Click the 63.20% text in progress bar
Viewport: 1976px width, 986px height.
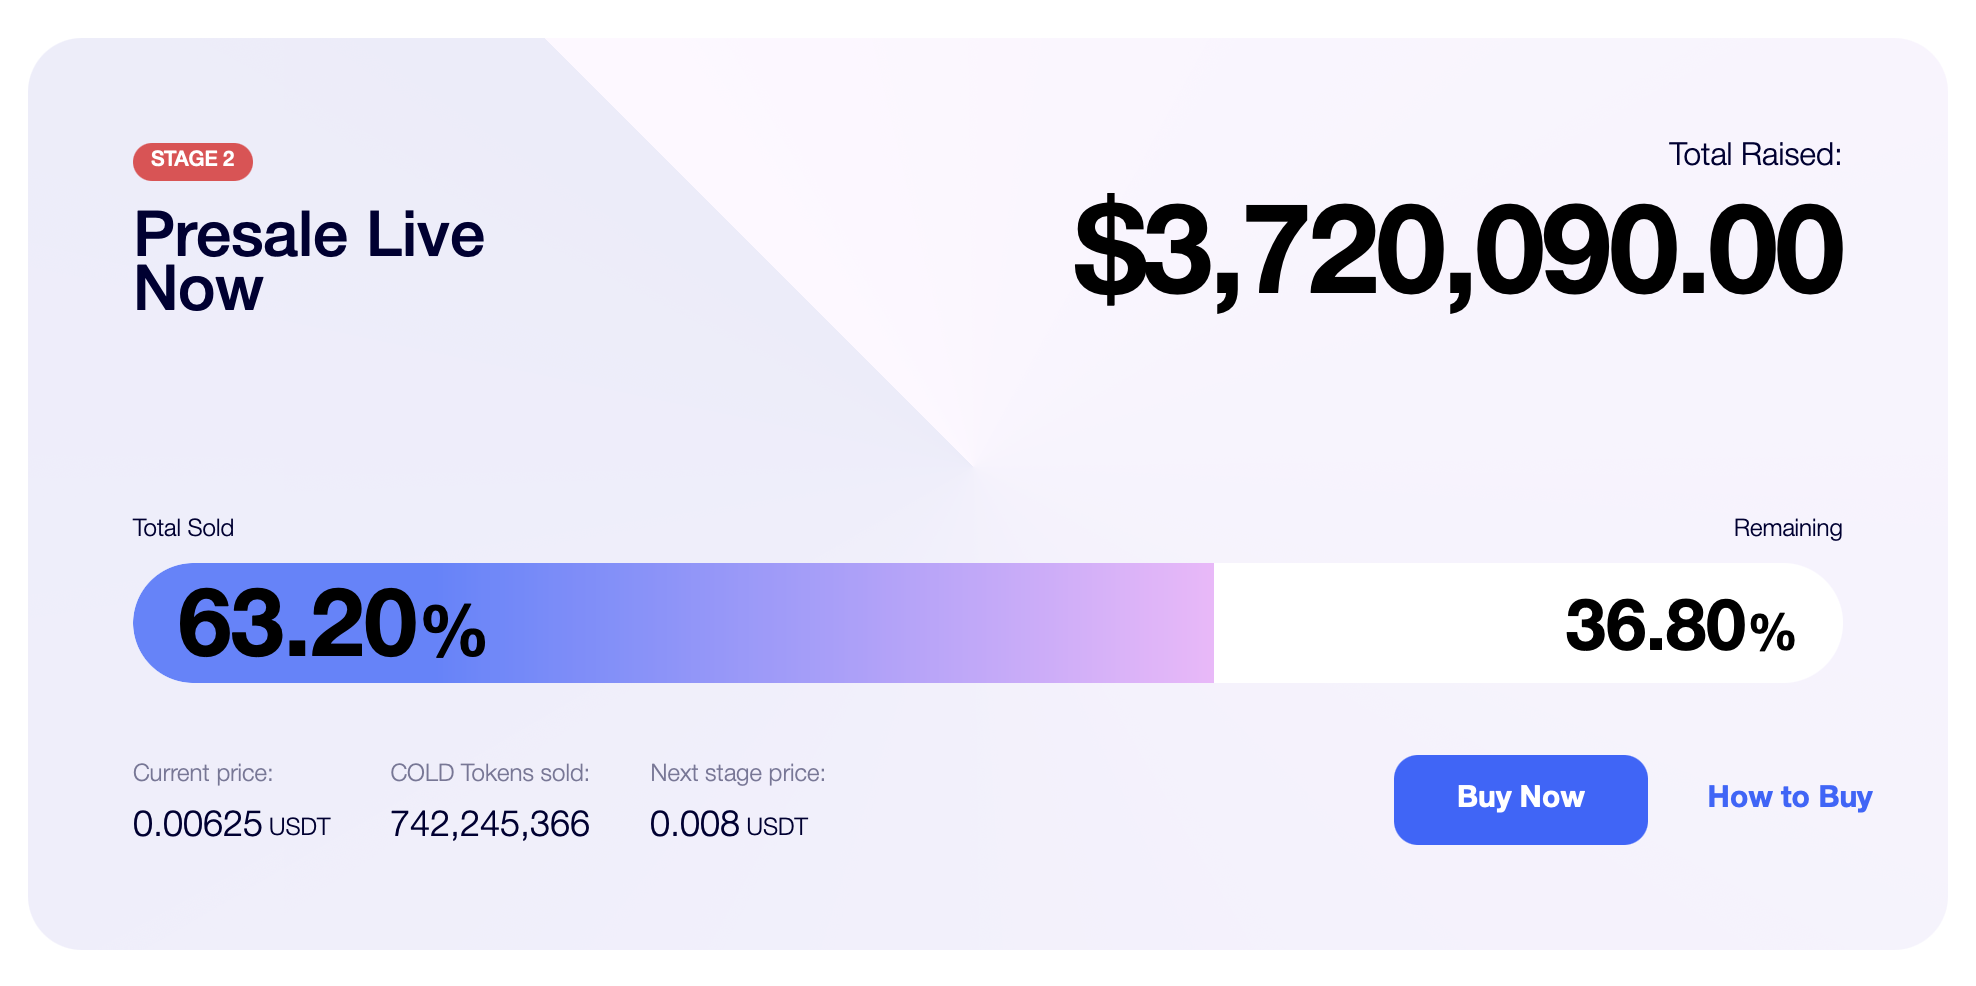[332, 625]
